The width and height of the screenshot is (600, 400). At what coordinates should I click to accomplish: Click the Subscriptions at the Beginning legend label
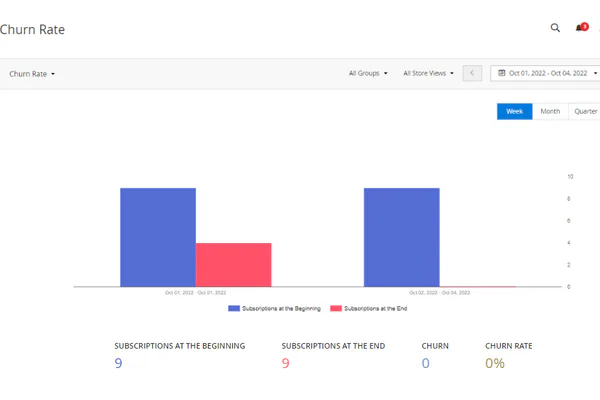[281, 309]
